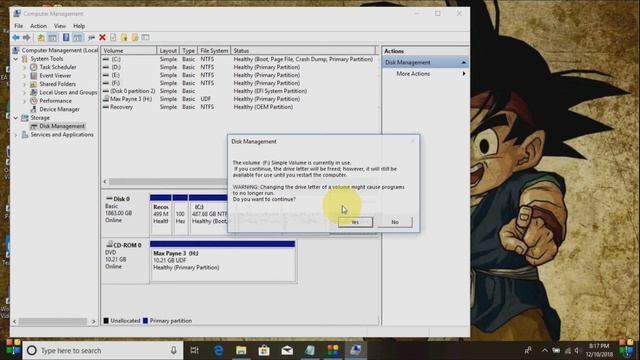Click the 'Type here to search' box
The image size is (640, 360).
point(104,350)
